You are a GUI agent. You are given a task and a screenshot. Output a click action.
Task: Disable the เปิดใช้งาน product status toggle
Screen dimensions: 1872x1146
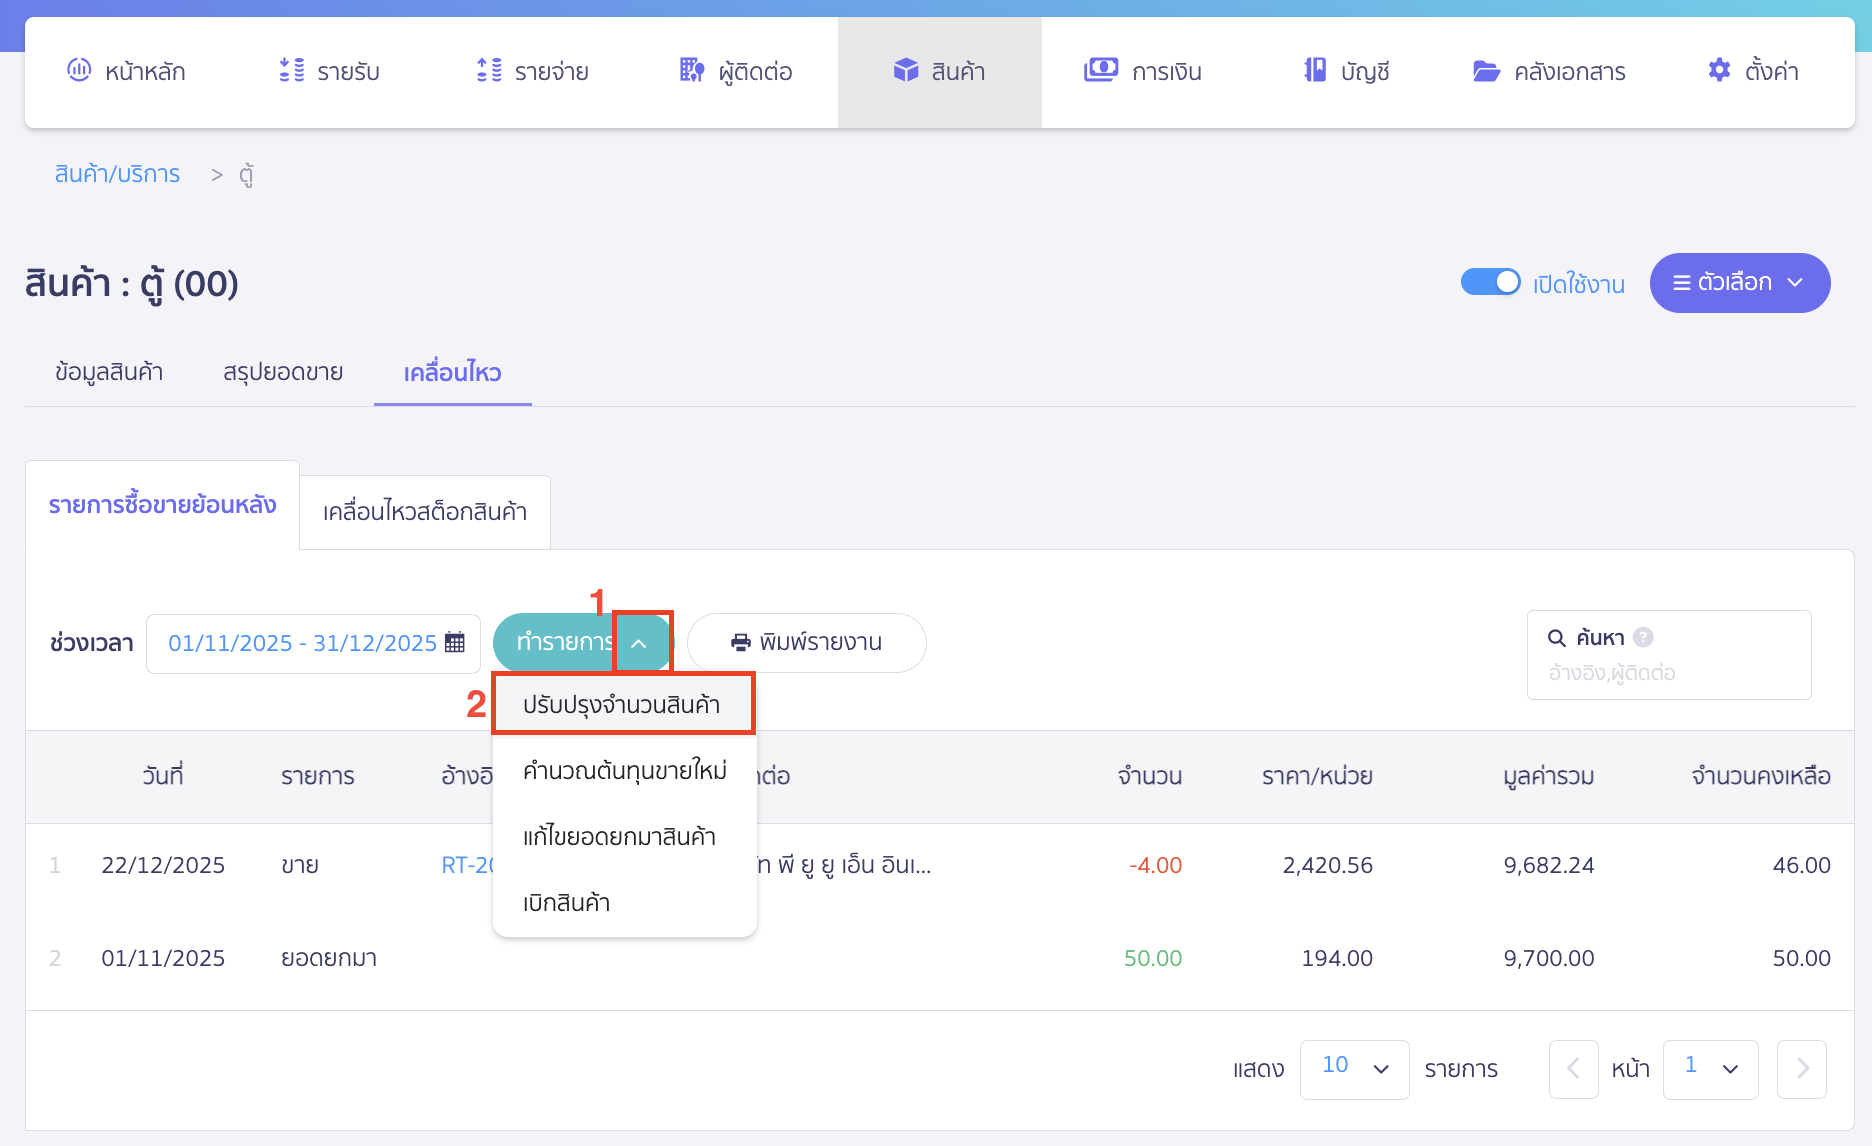(1491, 283)
